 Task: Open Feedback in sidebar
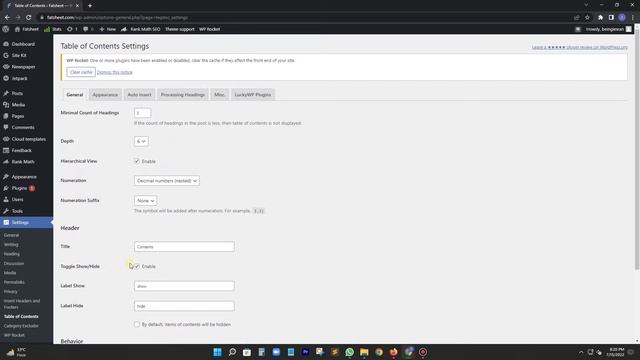tap(22, 151)
